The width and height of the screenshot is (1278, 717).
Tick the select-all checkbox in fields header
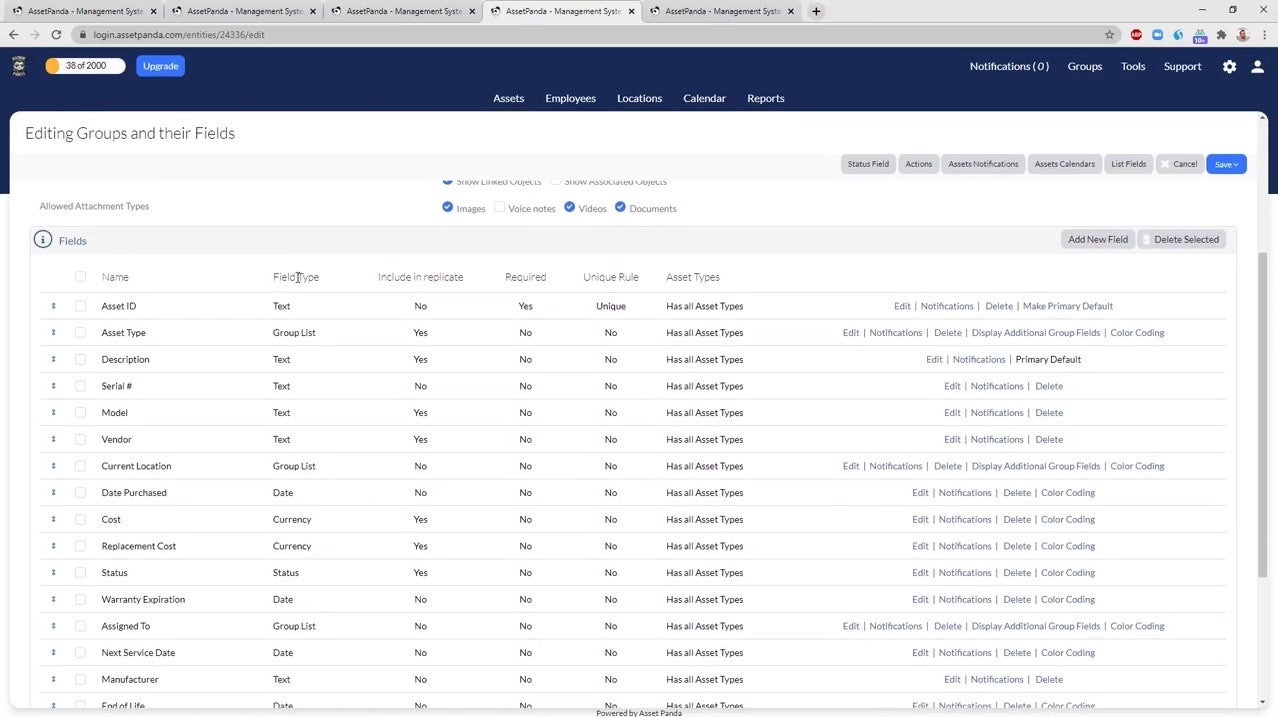point(80,277)
